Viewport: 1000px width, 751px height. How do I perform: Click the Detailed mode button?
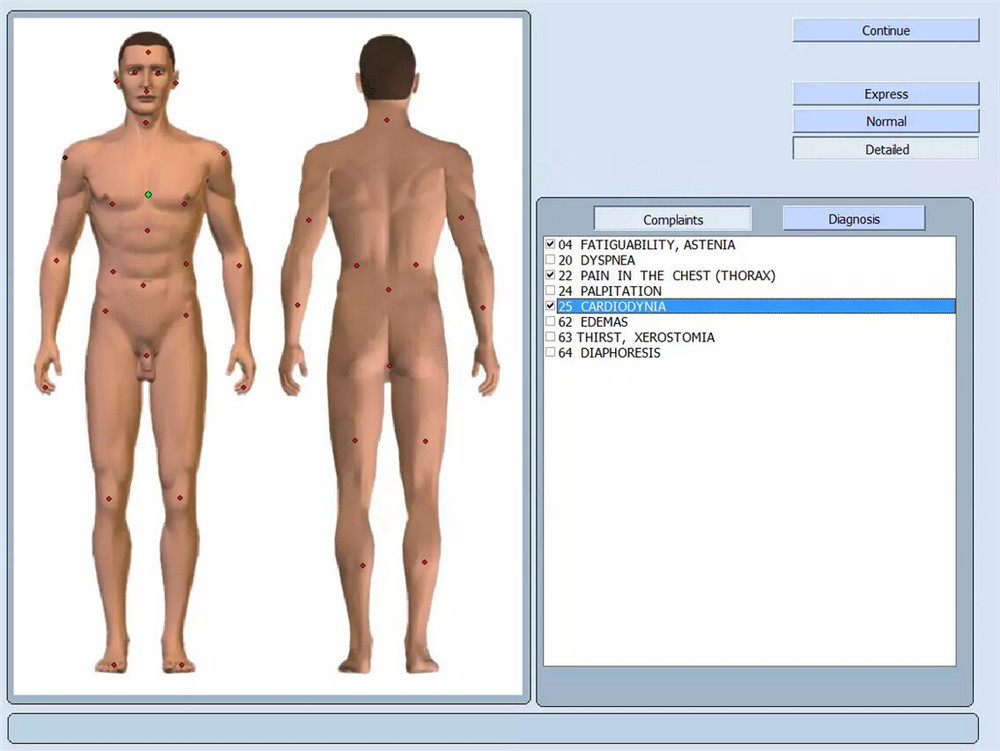pos(885,149)
